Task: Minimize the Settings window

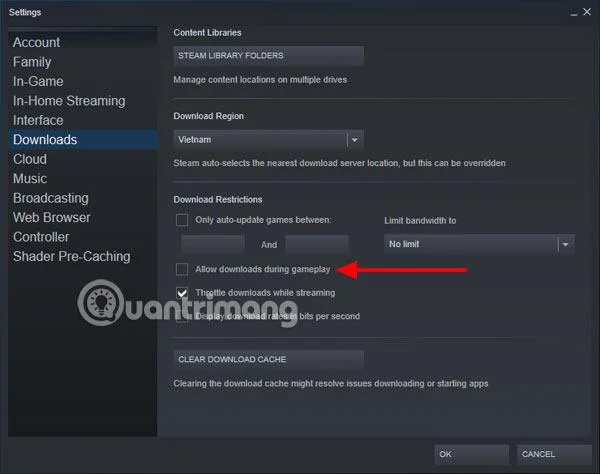Action: (574, 13)
